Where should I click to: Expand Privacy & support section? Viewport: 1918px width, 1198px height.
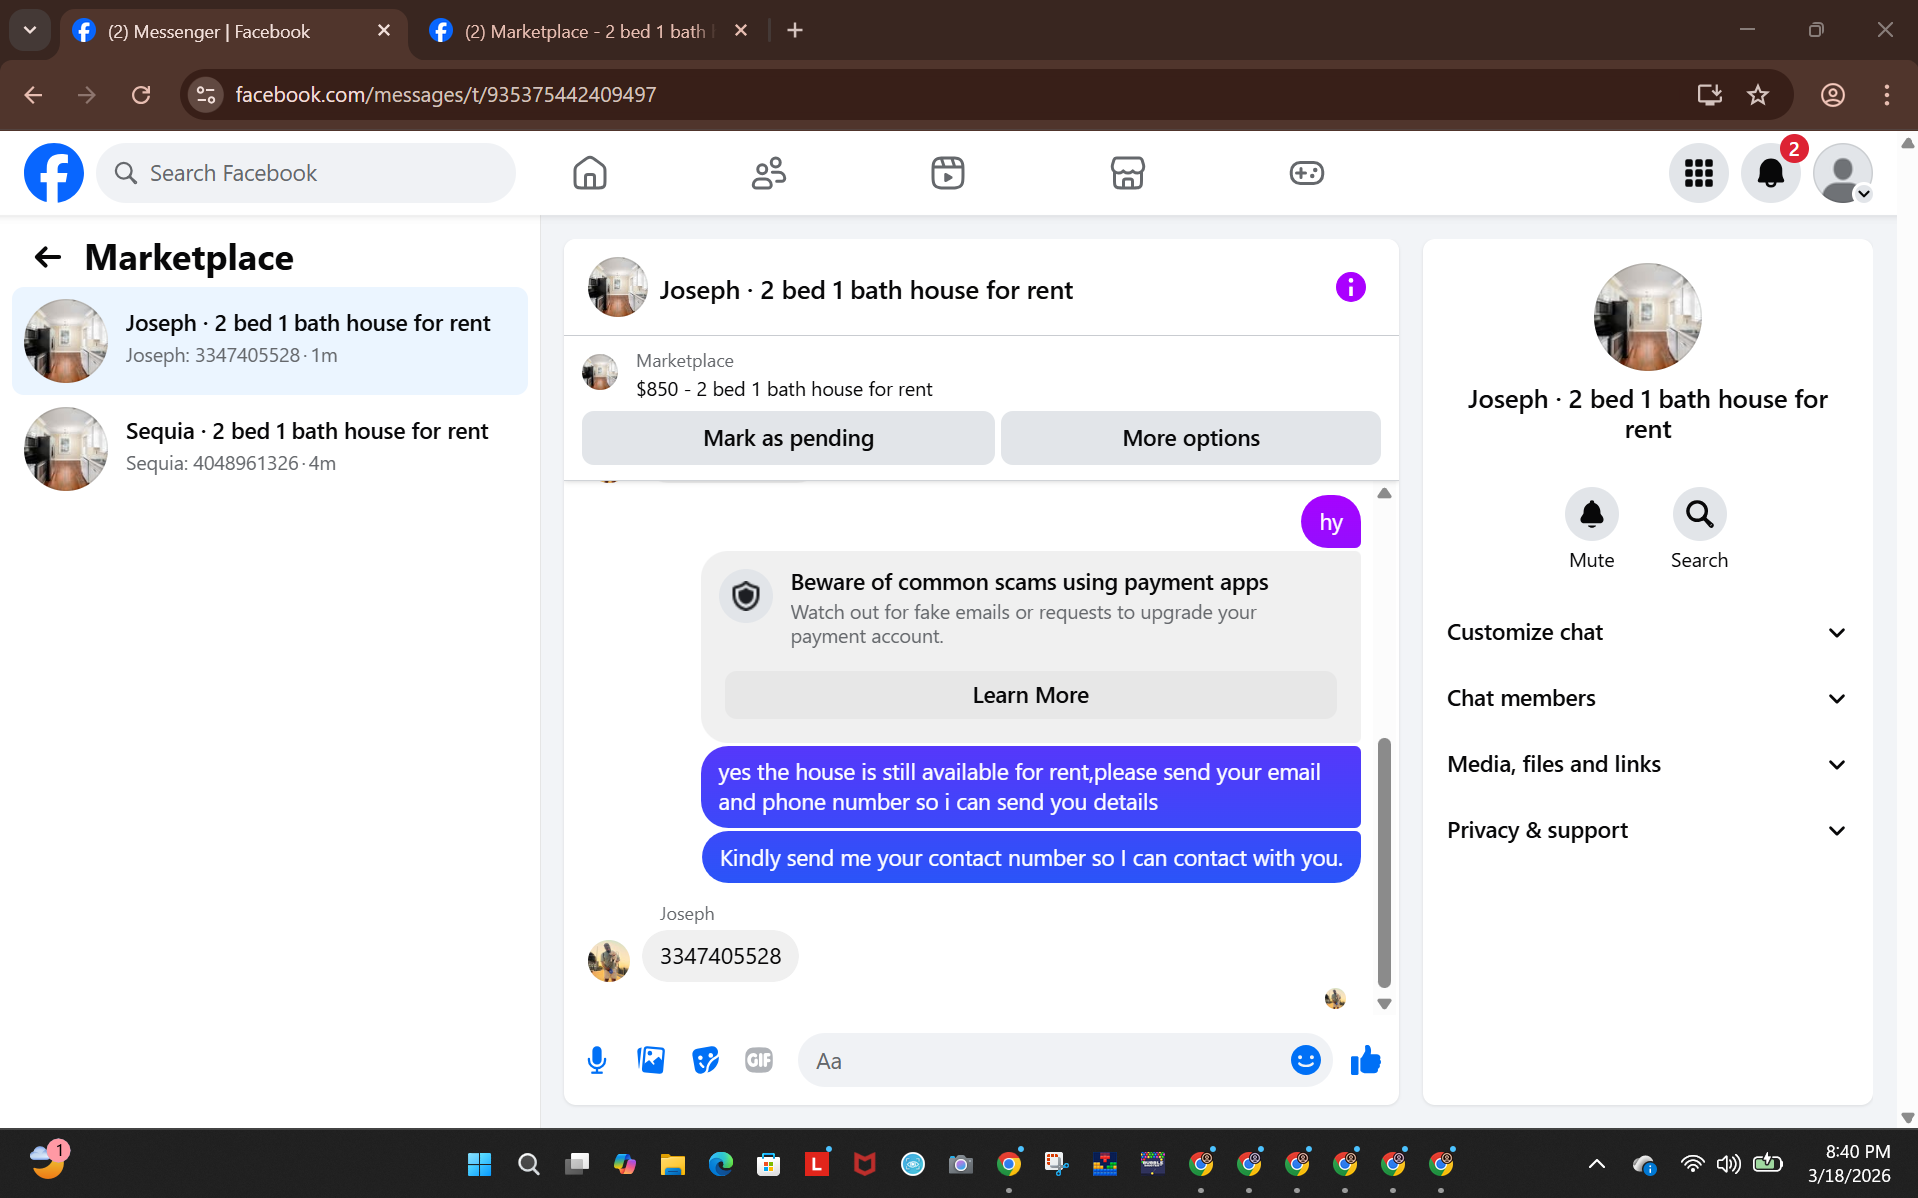pyautogui.click(x=1647, y=830)
